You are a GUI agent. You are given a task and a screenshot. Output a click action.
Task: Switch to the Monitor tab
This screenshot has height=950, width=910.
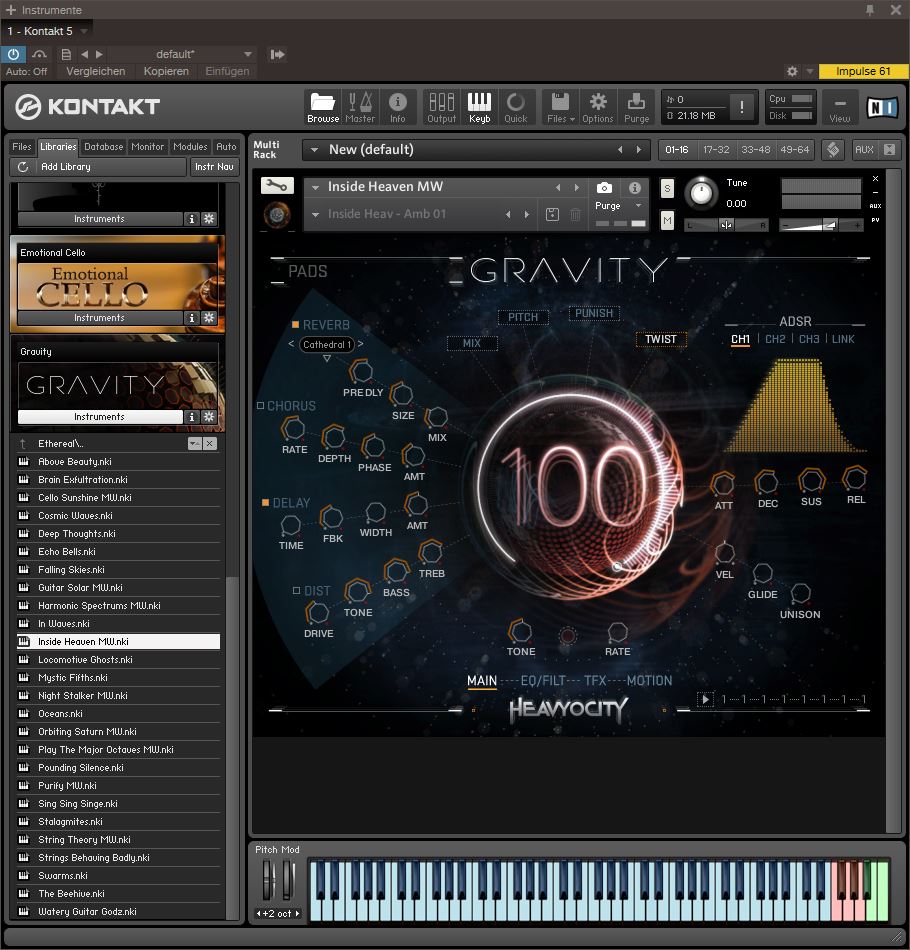tap(147, 147)
